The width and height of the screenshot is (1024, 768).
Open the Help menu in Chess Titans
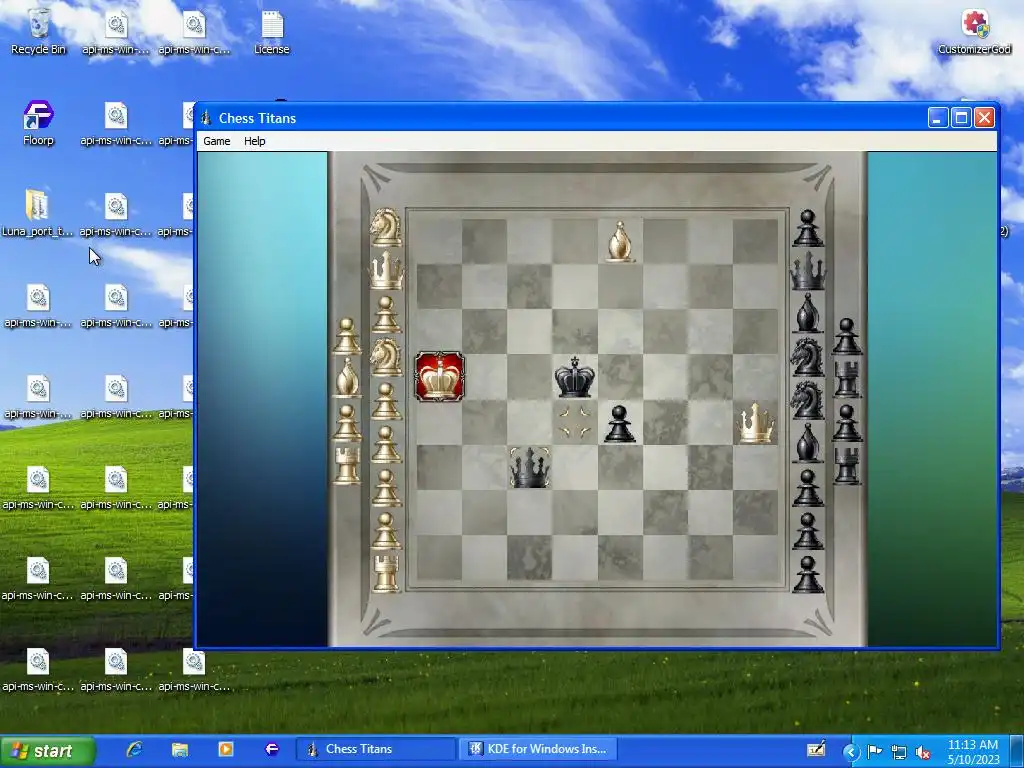click(255, 141)
